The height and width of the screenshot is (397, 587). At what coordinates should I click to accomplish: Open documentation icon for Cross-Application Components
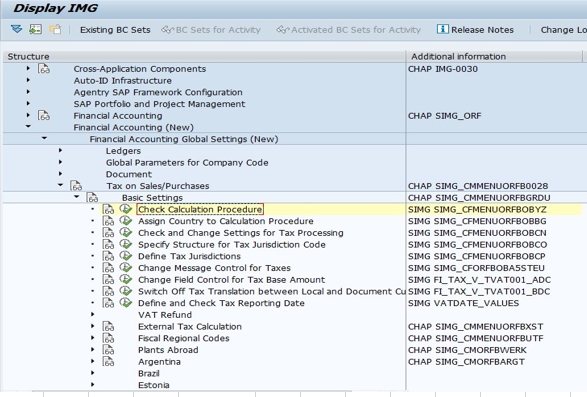point(44,69)
